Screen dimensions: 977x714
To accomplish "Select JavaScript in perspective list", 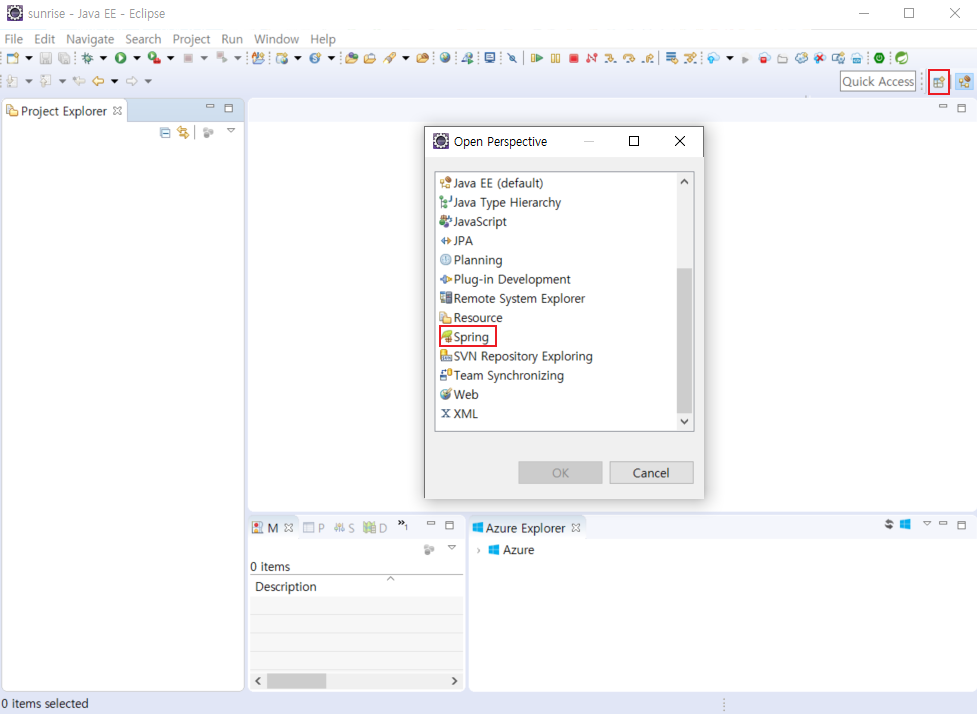I will (480, 222).
